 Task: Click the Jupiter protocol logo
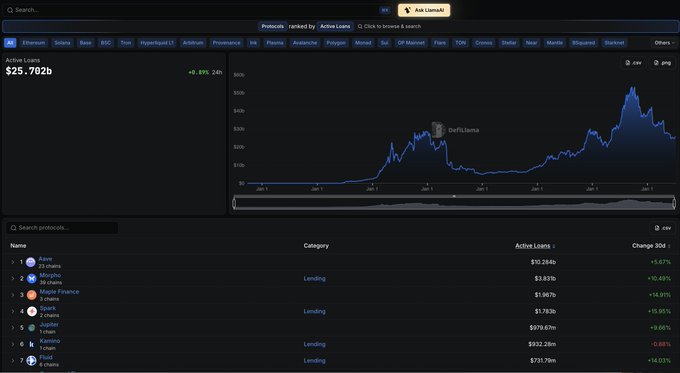[x=32, y=328]
